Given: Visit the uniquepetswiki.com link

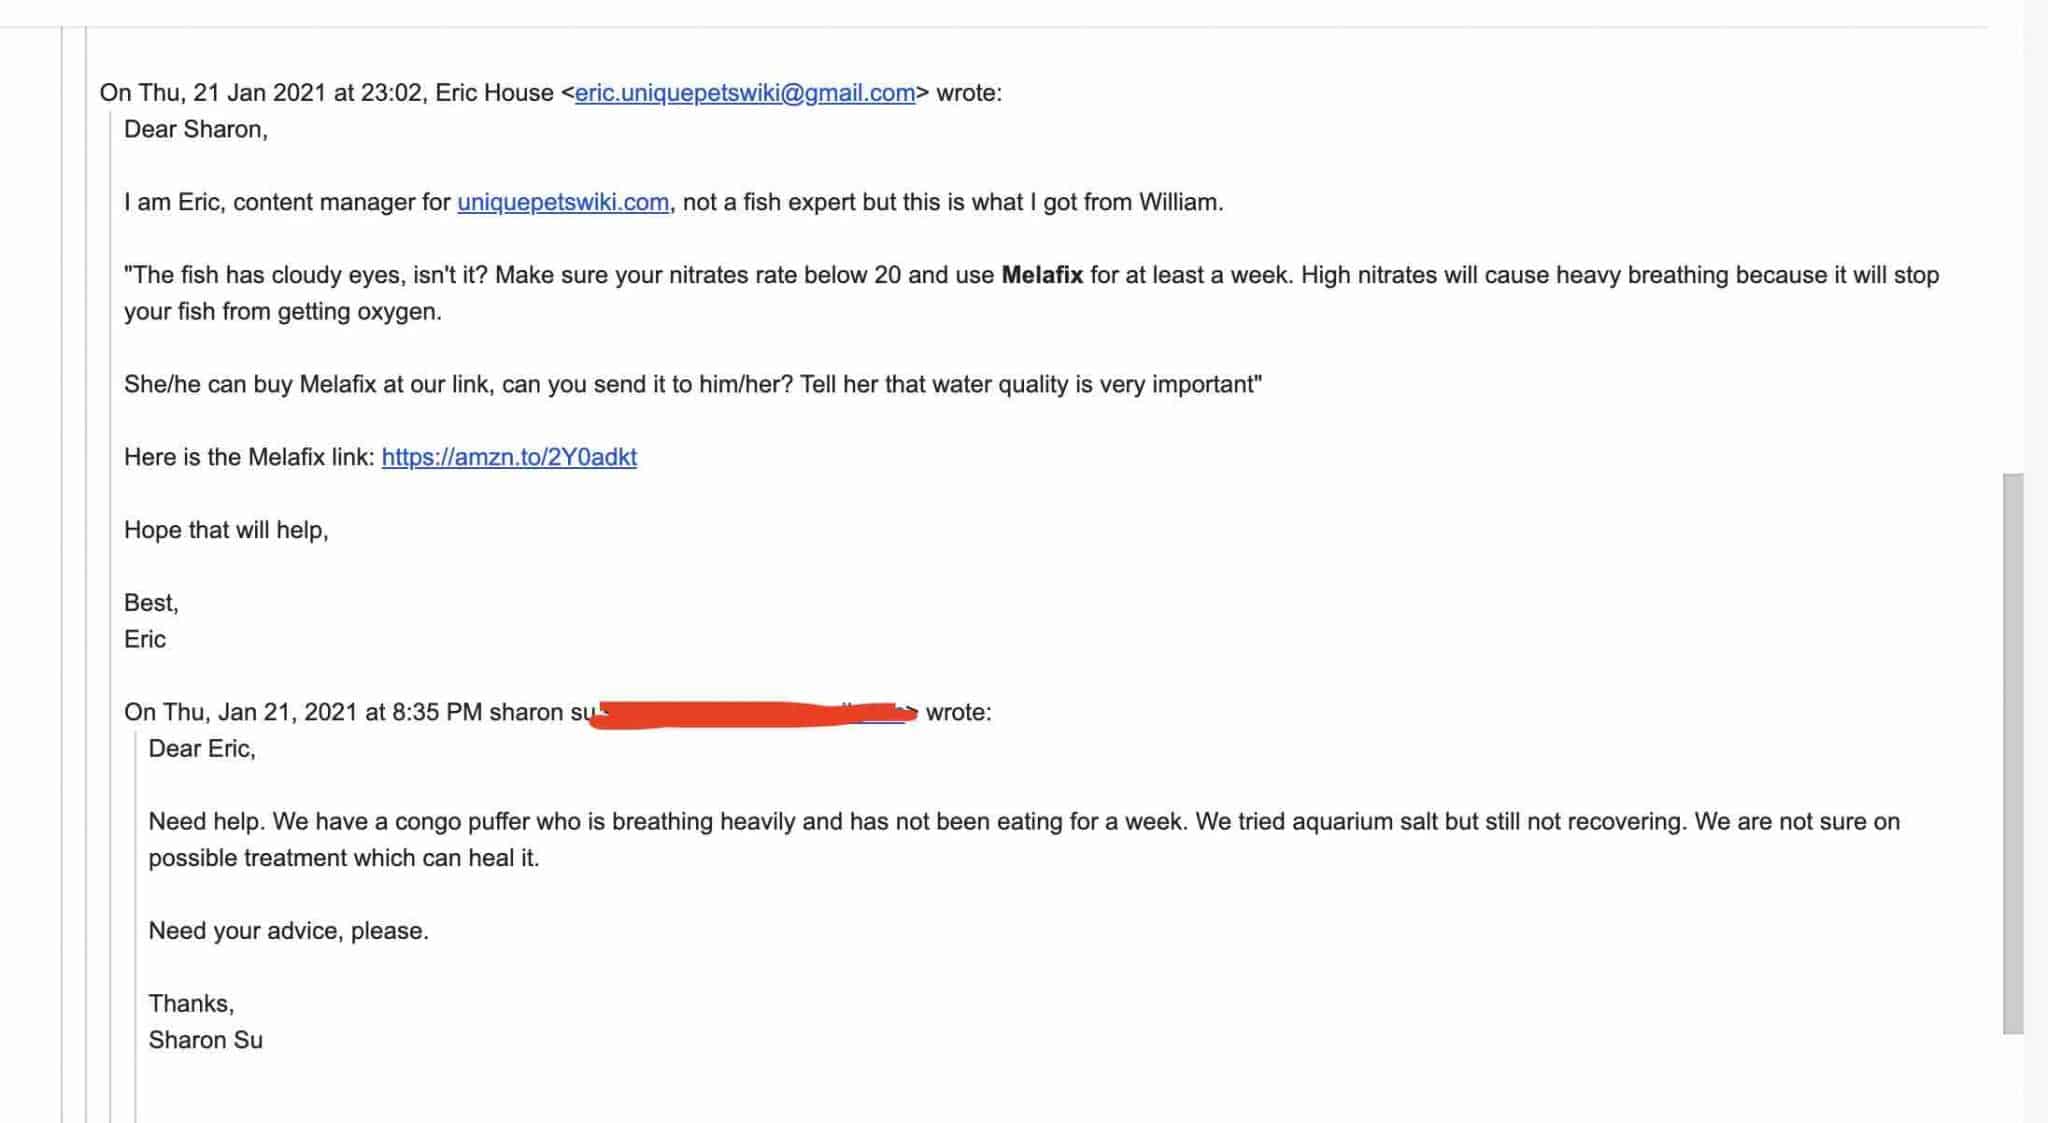Looking at the screenshot, I should (563, 202).
